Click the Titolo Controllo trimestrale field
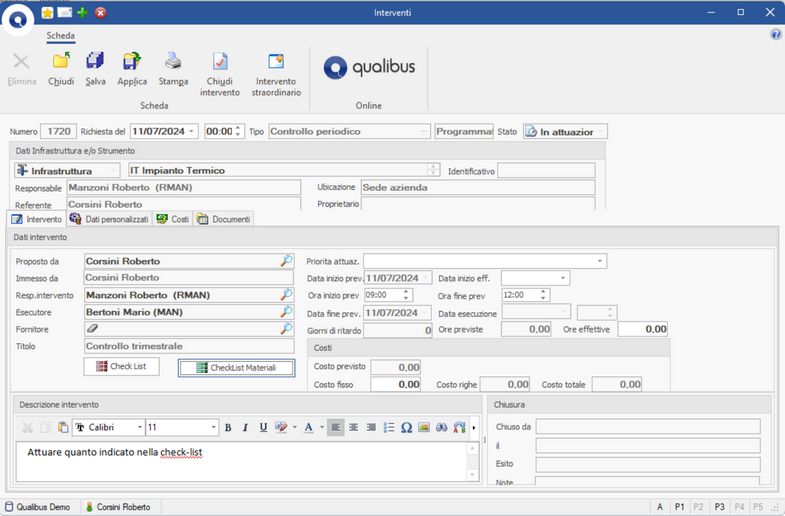 click(x=189, y=346)
